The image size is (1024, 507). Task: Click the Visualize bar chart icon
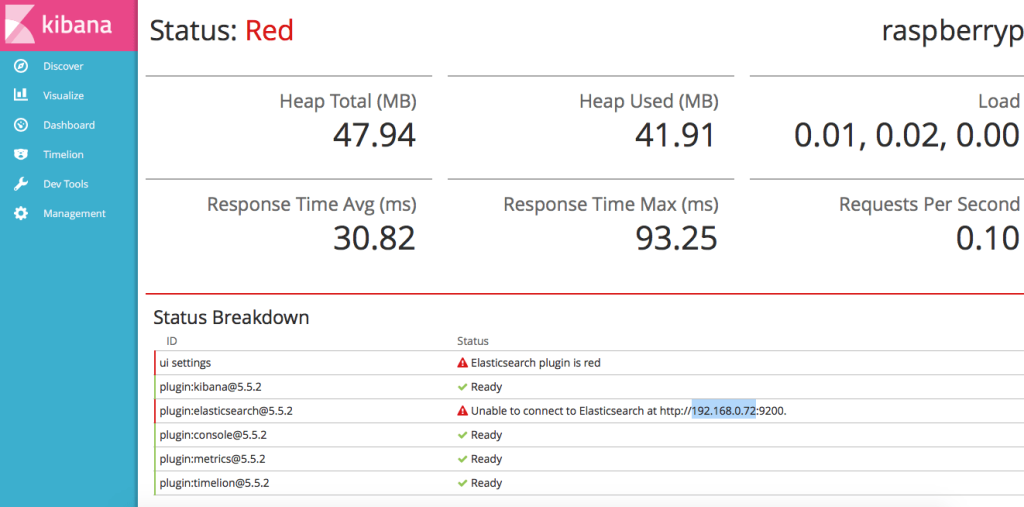tap(21, 95)
